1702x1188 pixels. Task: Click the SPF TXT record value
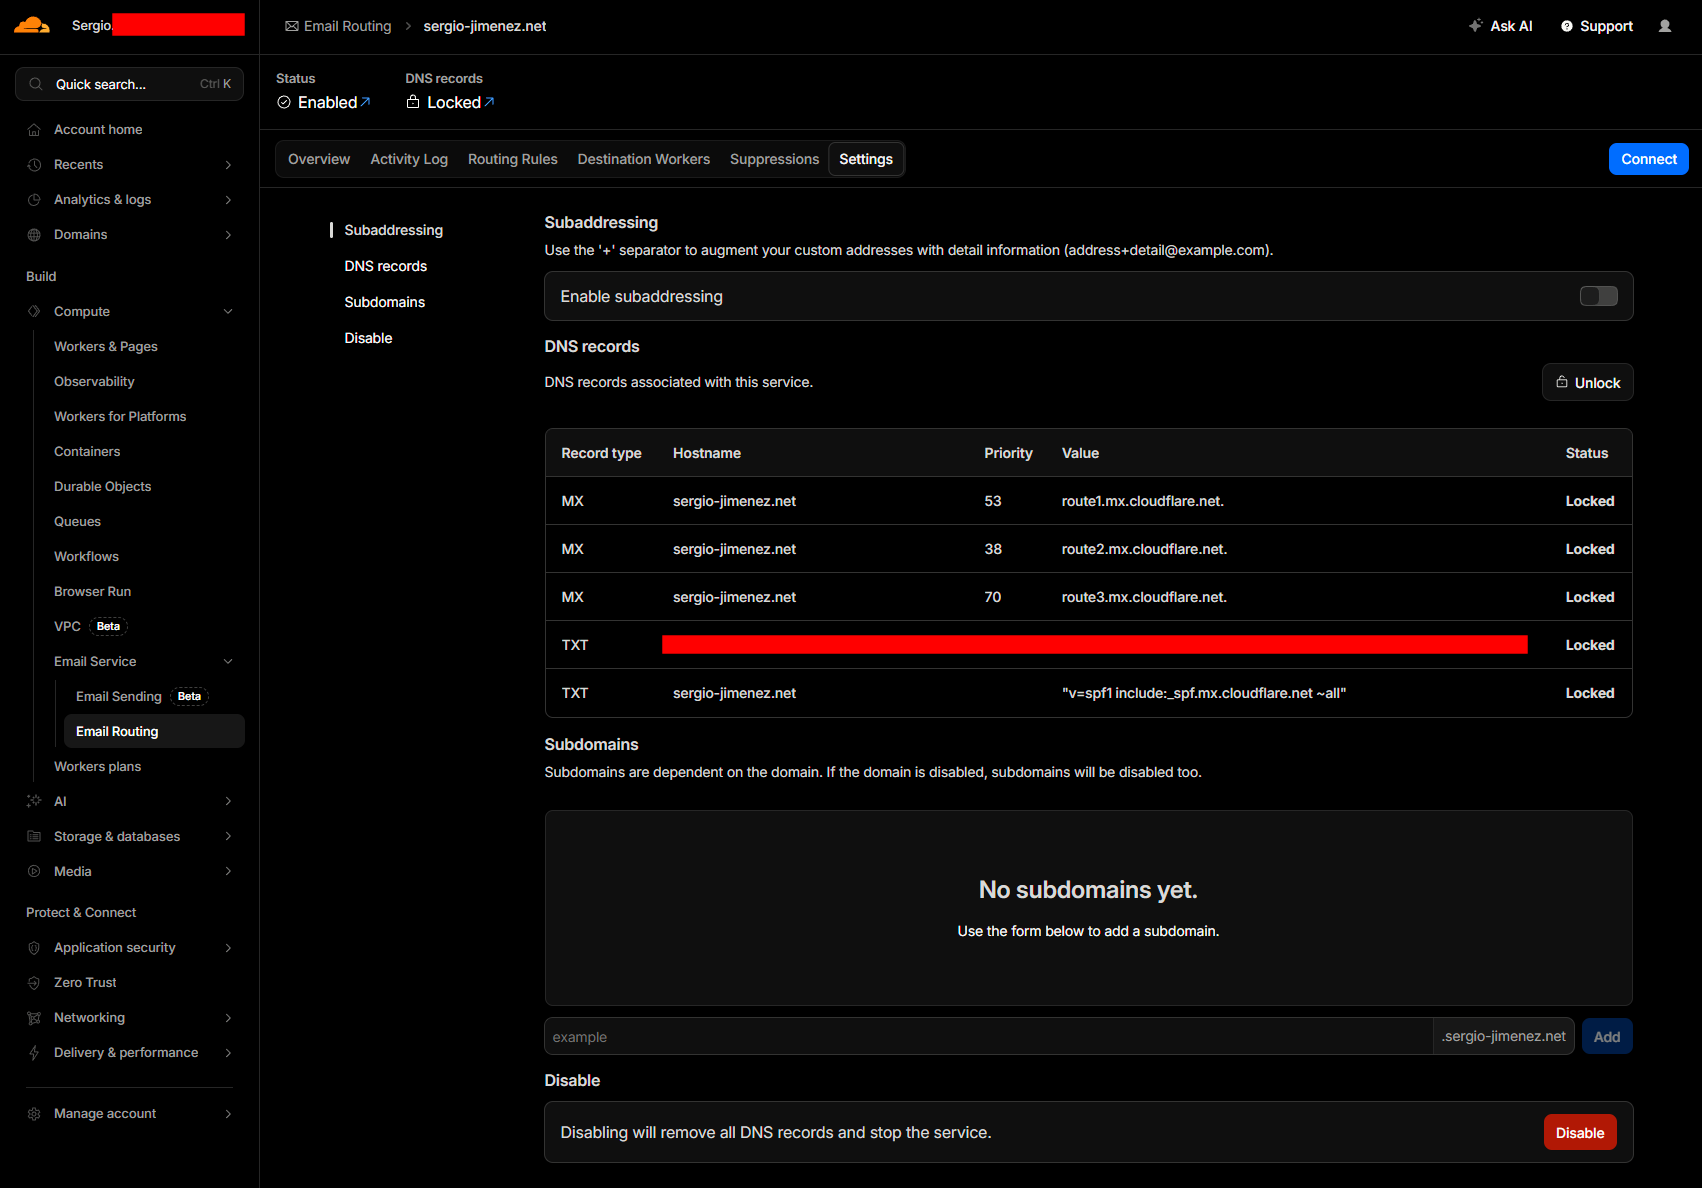[1203, 693]
